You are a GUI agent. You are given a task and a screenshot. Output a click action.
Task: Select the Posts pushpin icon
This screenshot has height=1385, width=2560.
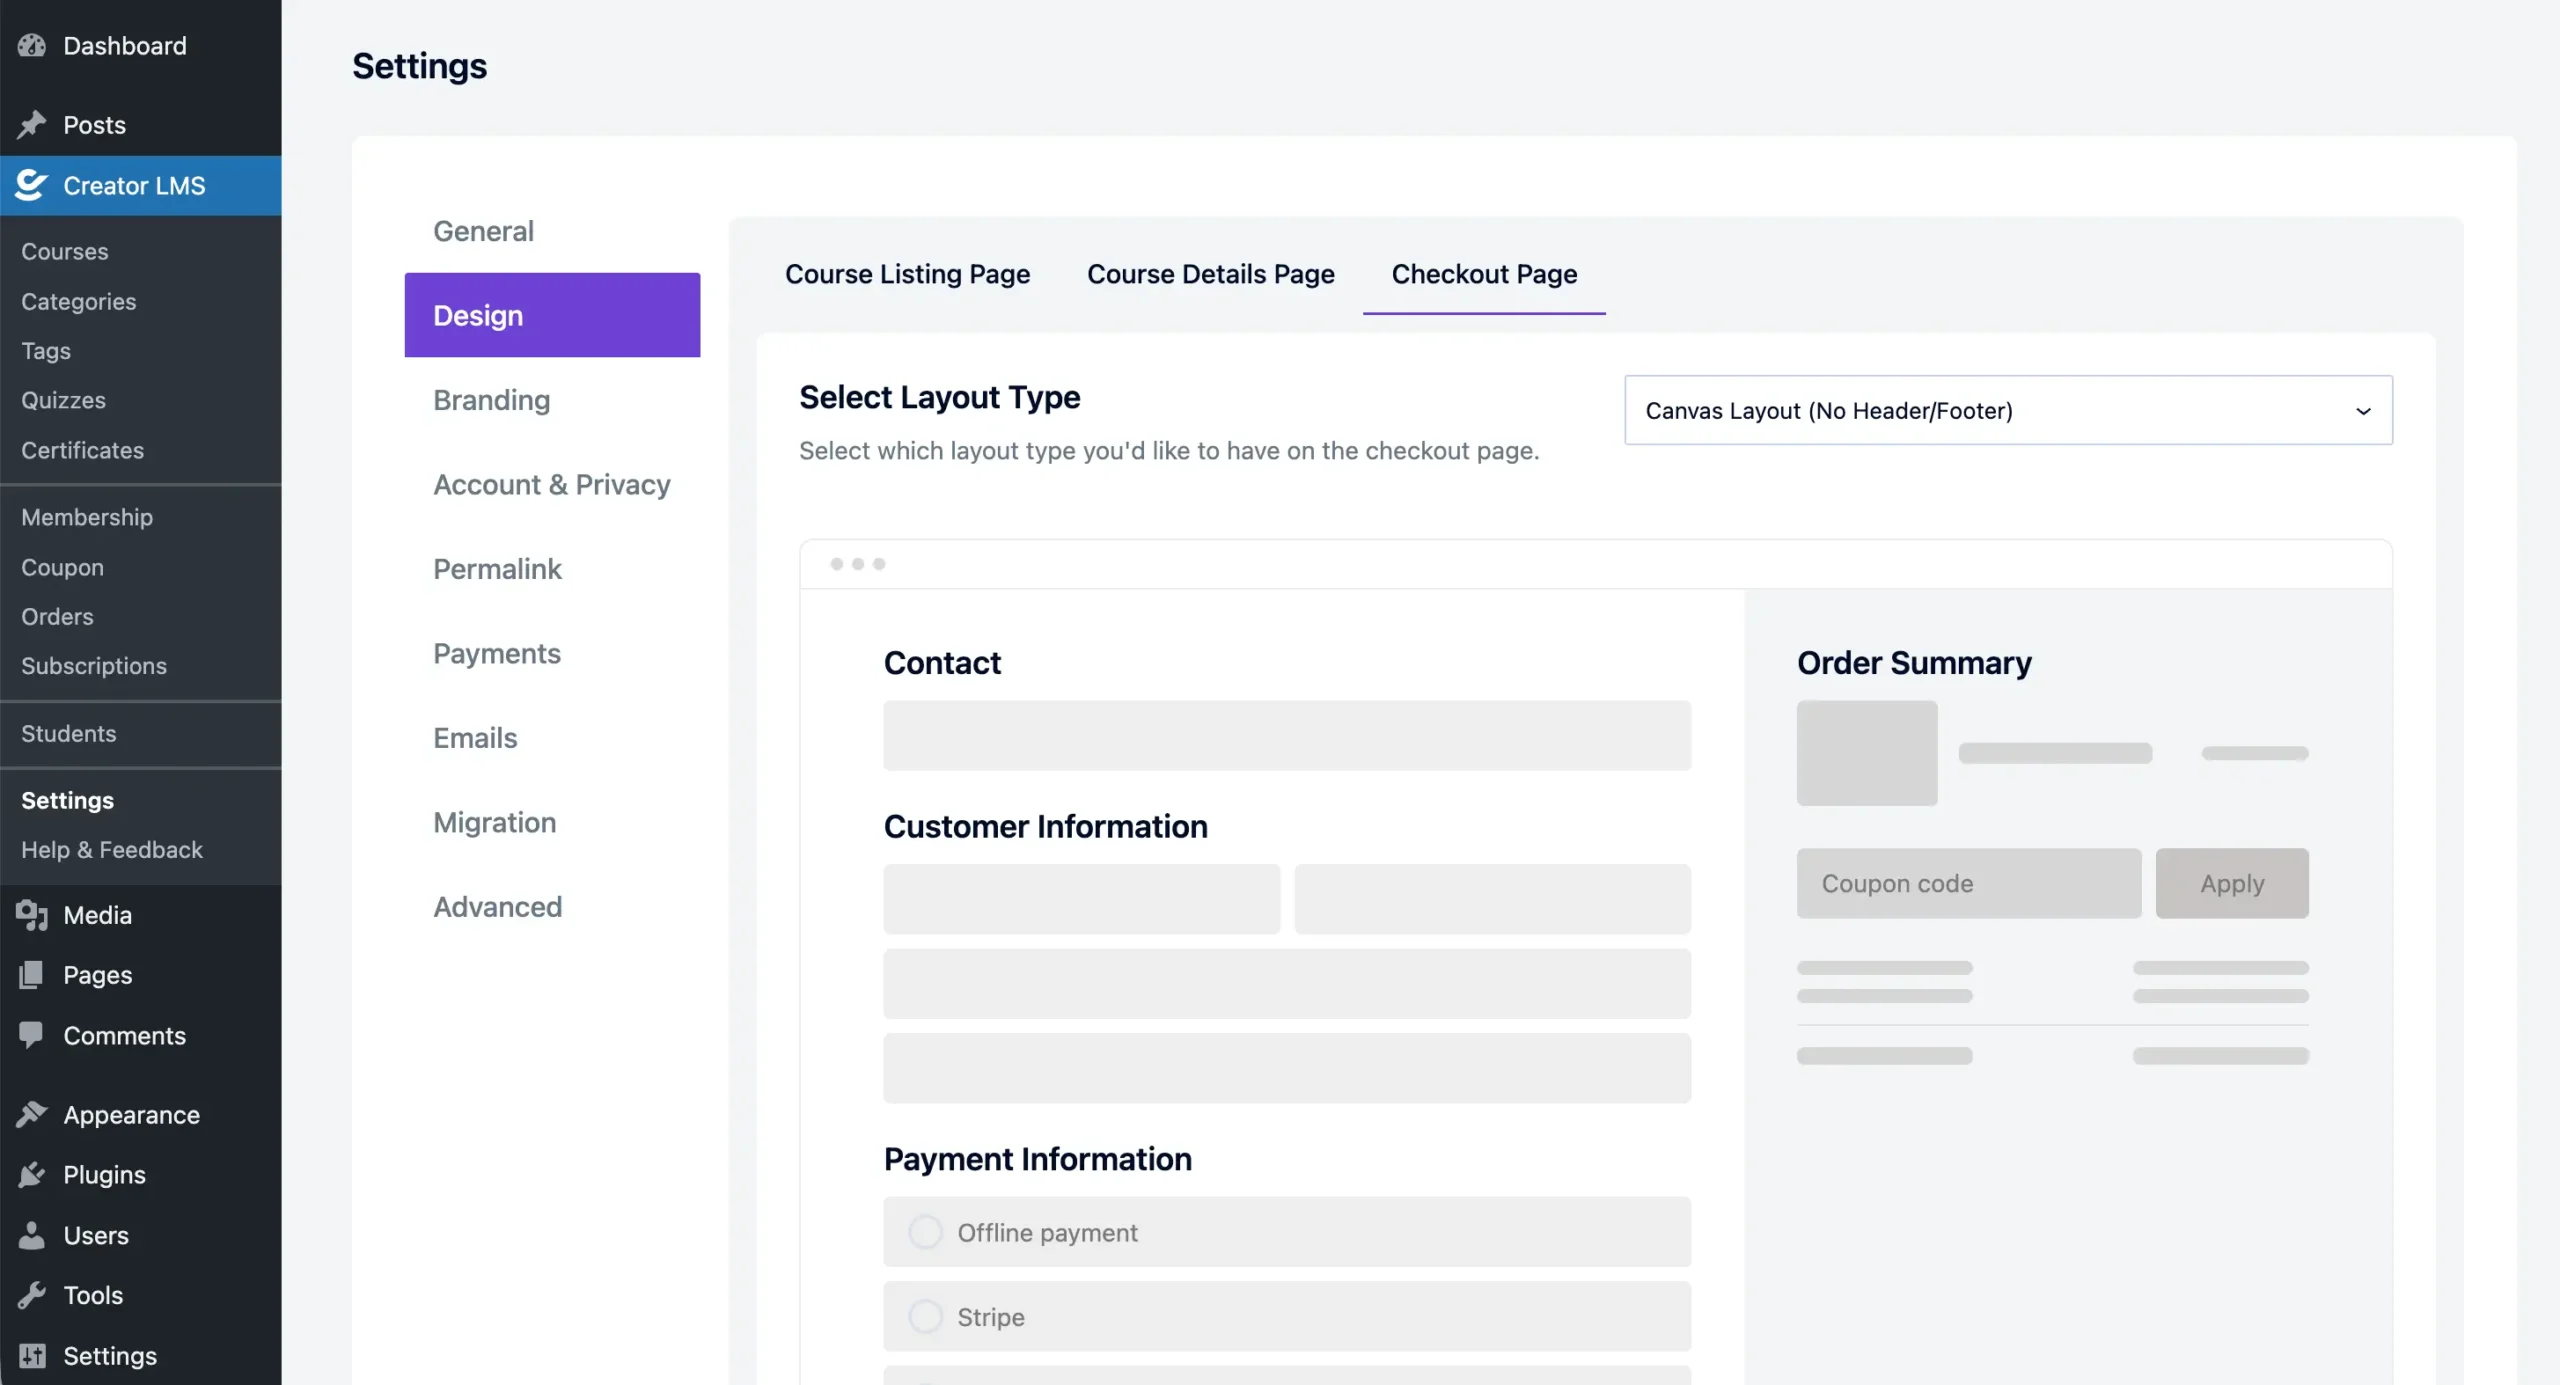tap(33, 123)
